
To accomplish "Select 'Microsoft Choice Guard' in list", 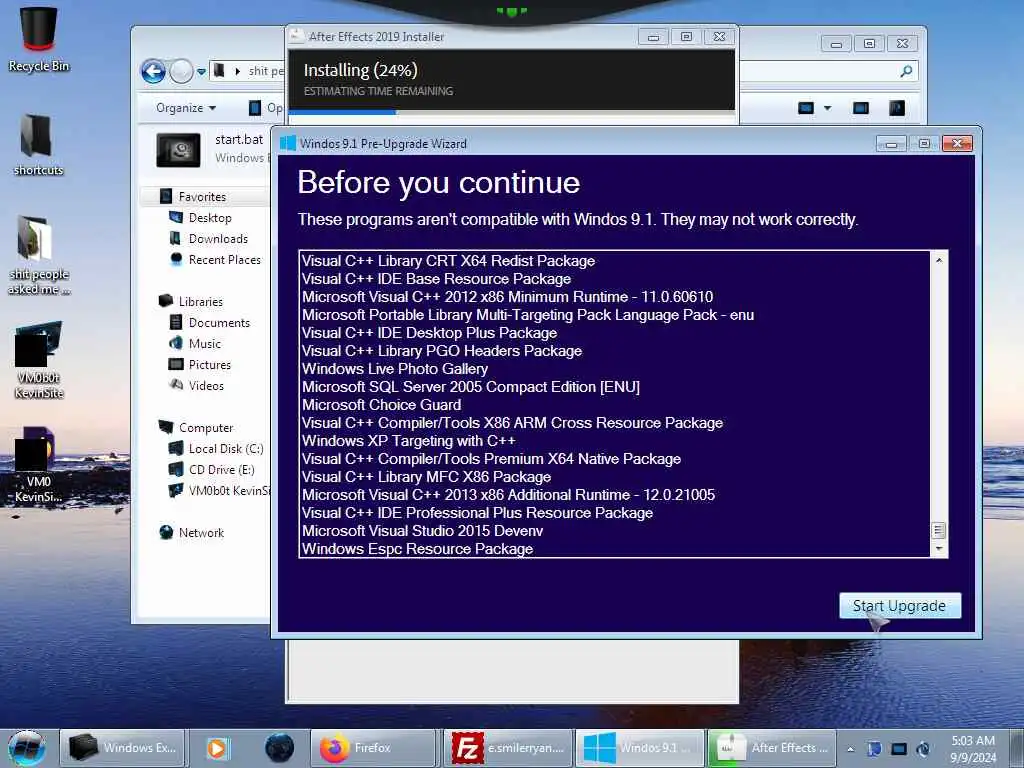I will [x=381, y=405].
